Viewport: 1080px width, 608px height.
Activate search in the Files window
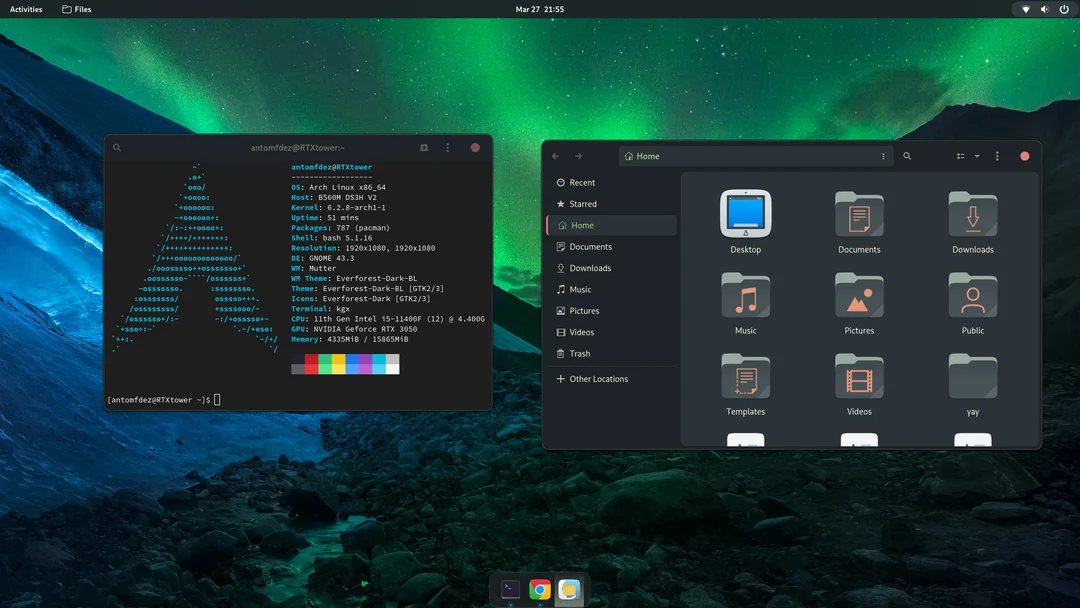point(906,156)
